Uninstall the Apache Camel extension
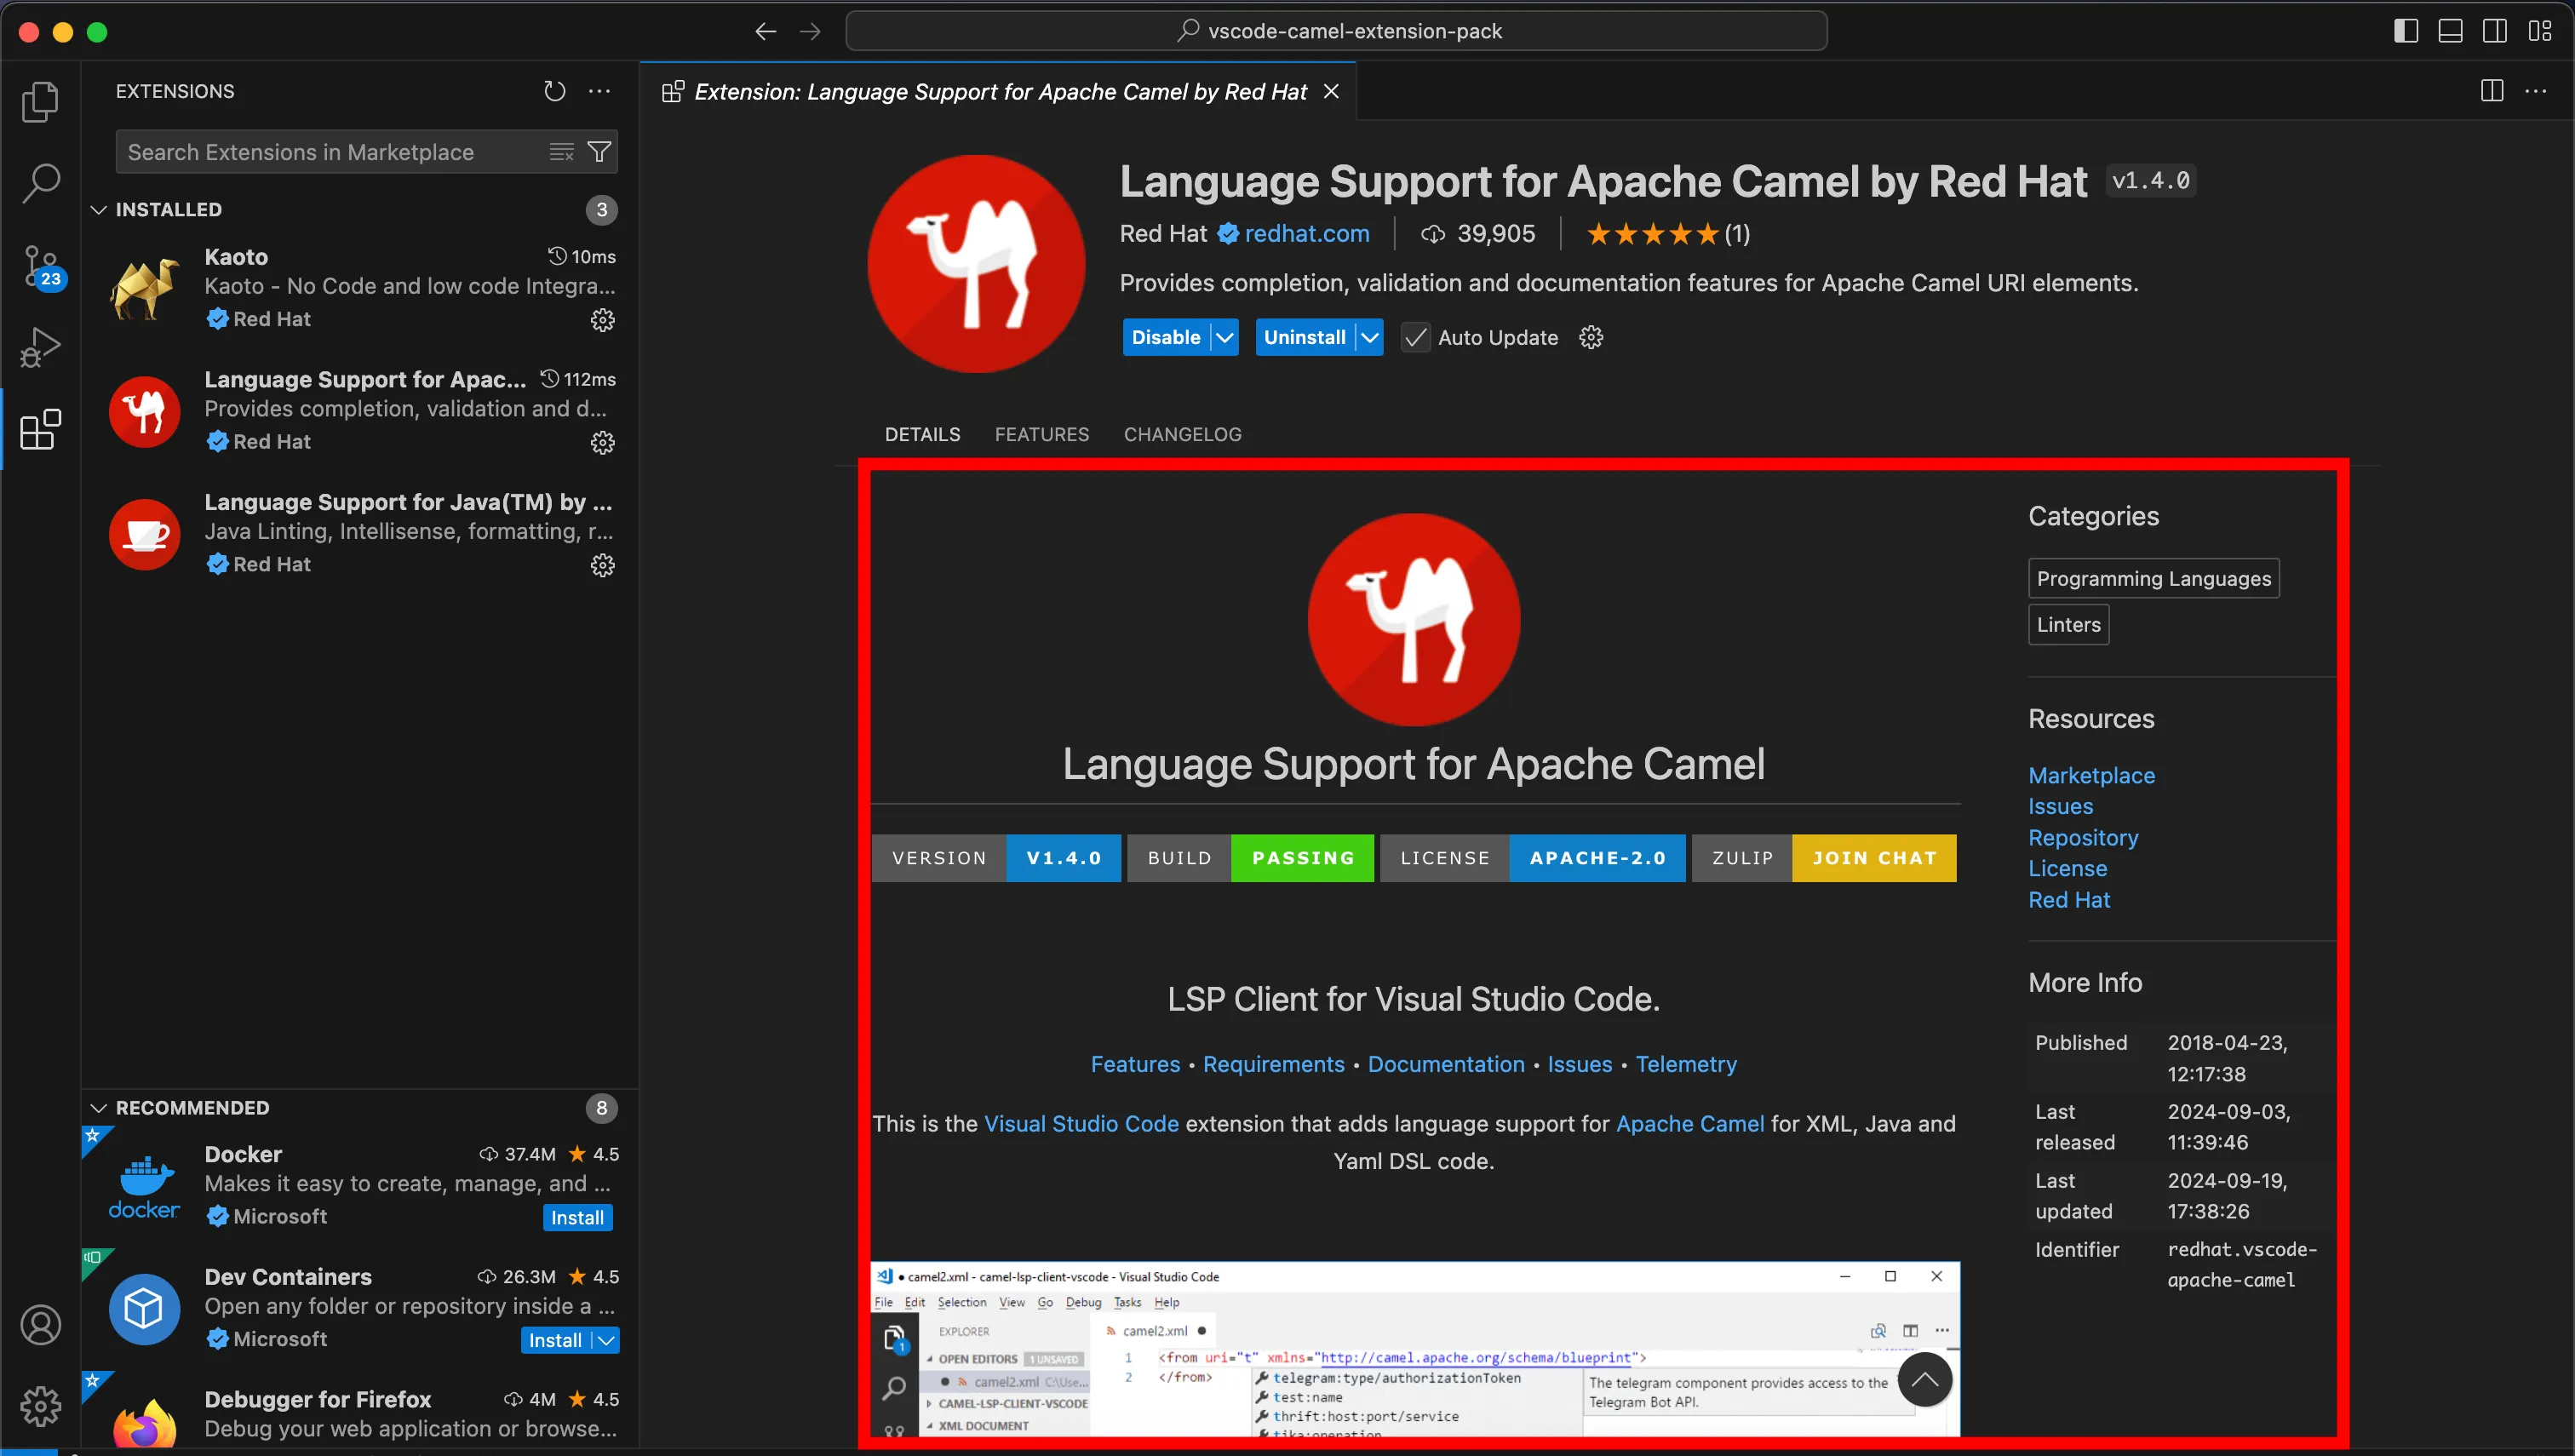Viewport: 2575px width, 1456px height. (x=1304, y=337)
